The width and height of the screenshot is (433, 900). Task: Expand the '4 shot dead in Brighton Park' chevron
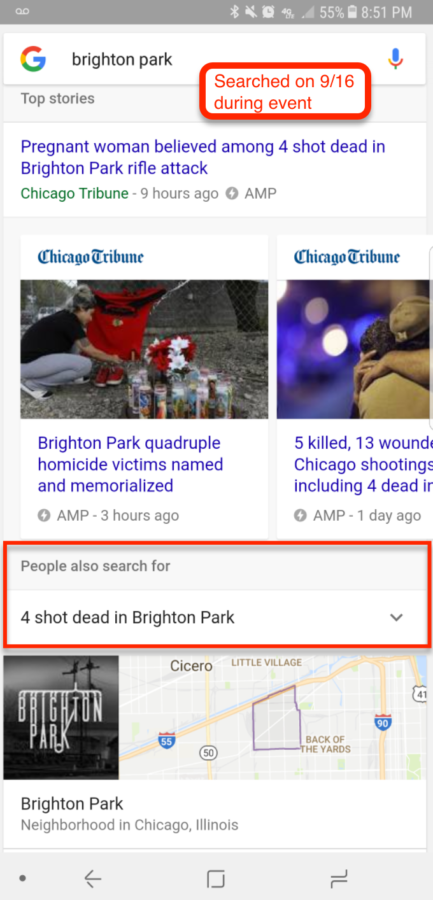click(396, 618)
